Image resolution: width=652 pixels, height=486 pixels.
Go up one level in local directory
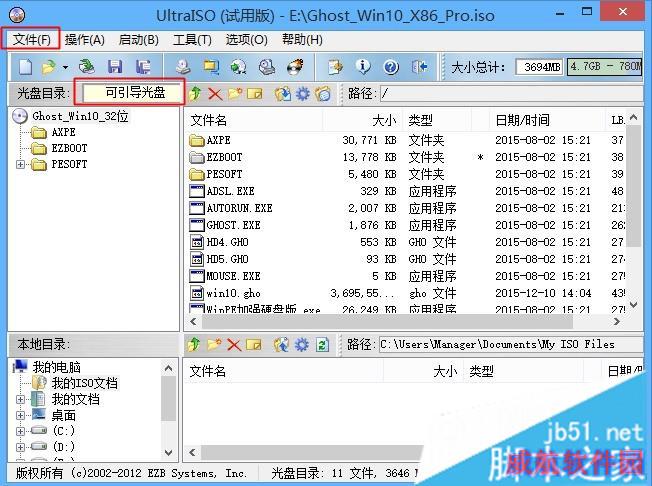tap(193, 345)
